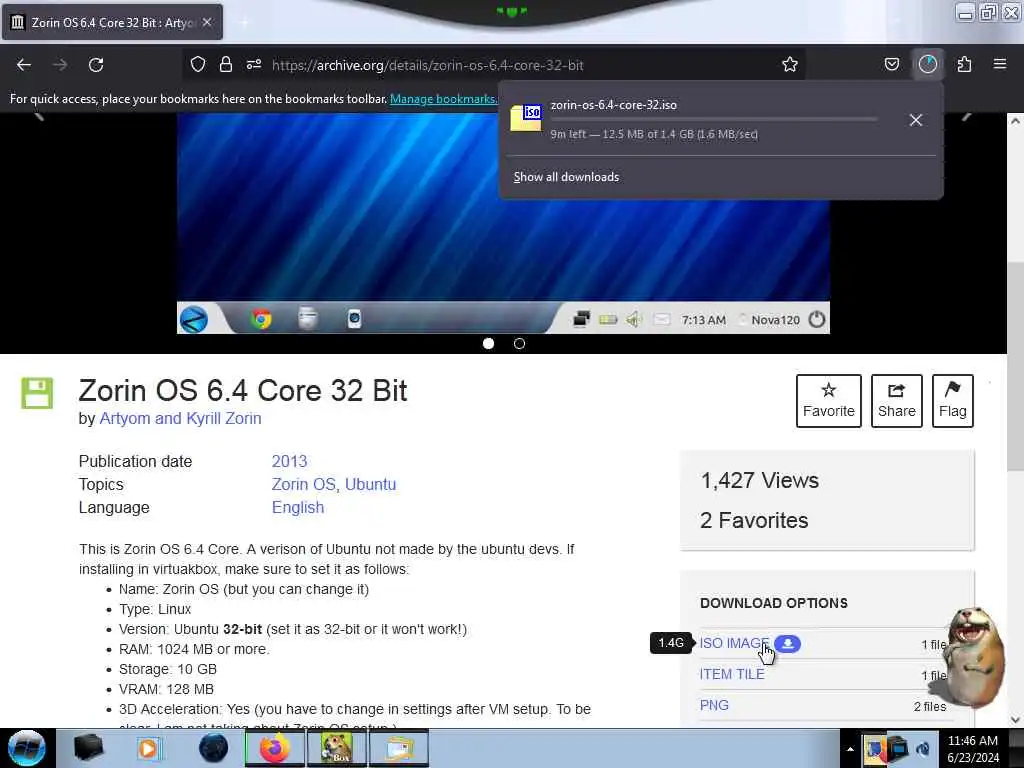Click the Zorin OS screenshot preview image
This screenshot has height=768, width=1024.
point(503,223)
